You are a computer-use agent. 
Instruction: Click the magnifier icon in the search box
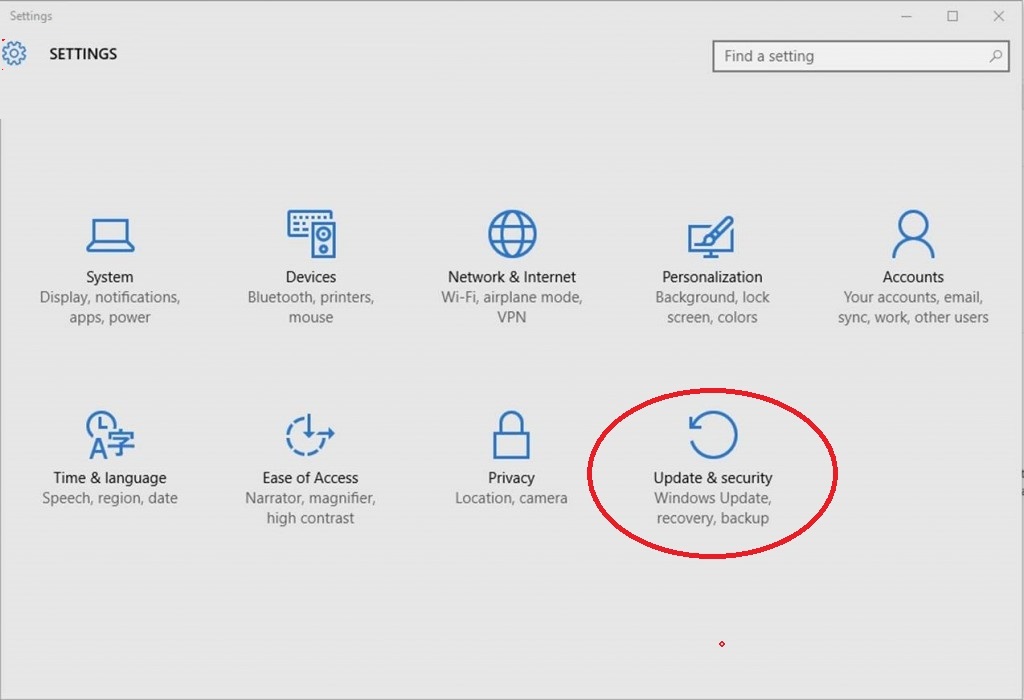pos(996,56)
